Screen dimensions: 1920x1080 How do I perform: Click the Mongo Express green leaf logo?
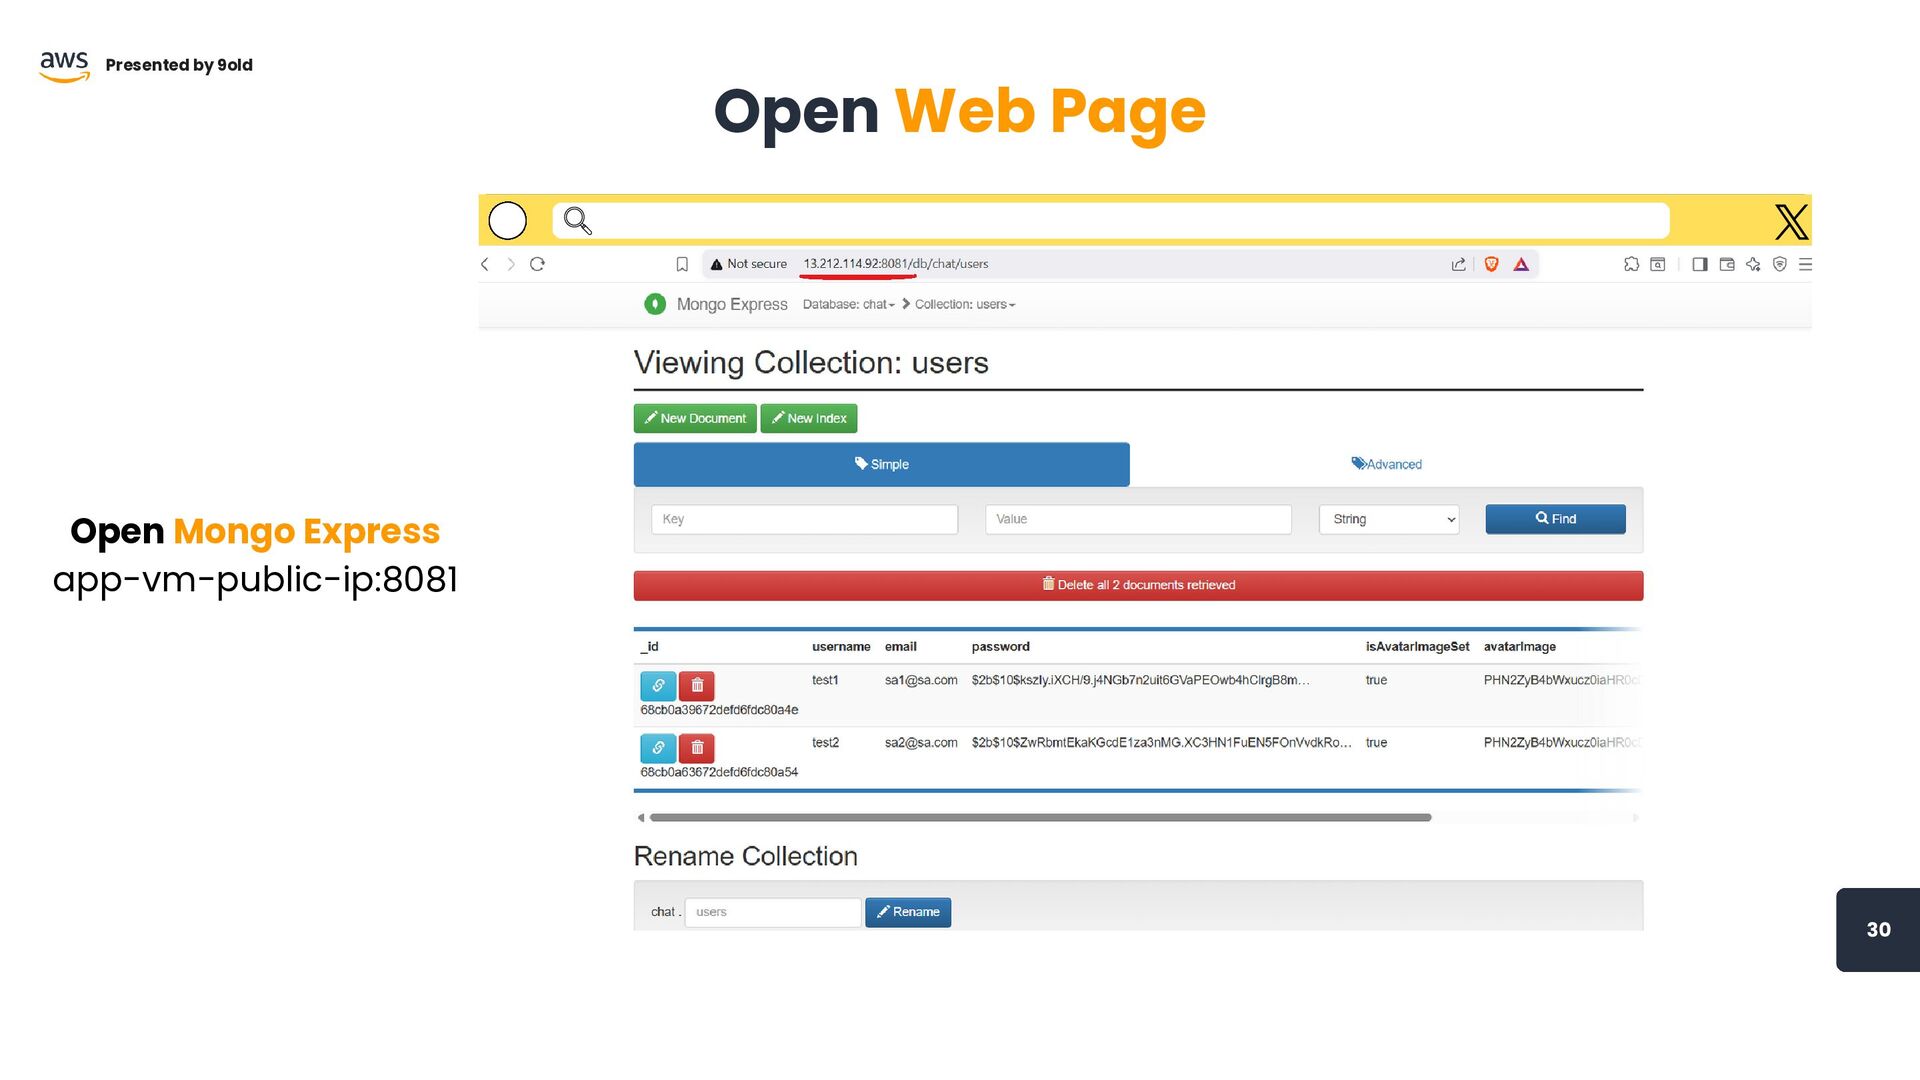pos(655,304)
